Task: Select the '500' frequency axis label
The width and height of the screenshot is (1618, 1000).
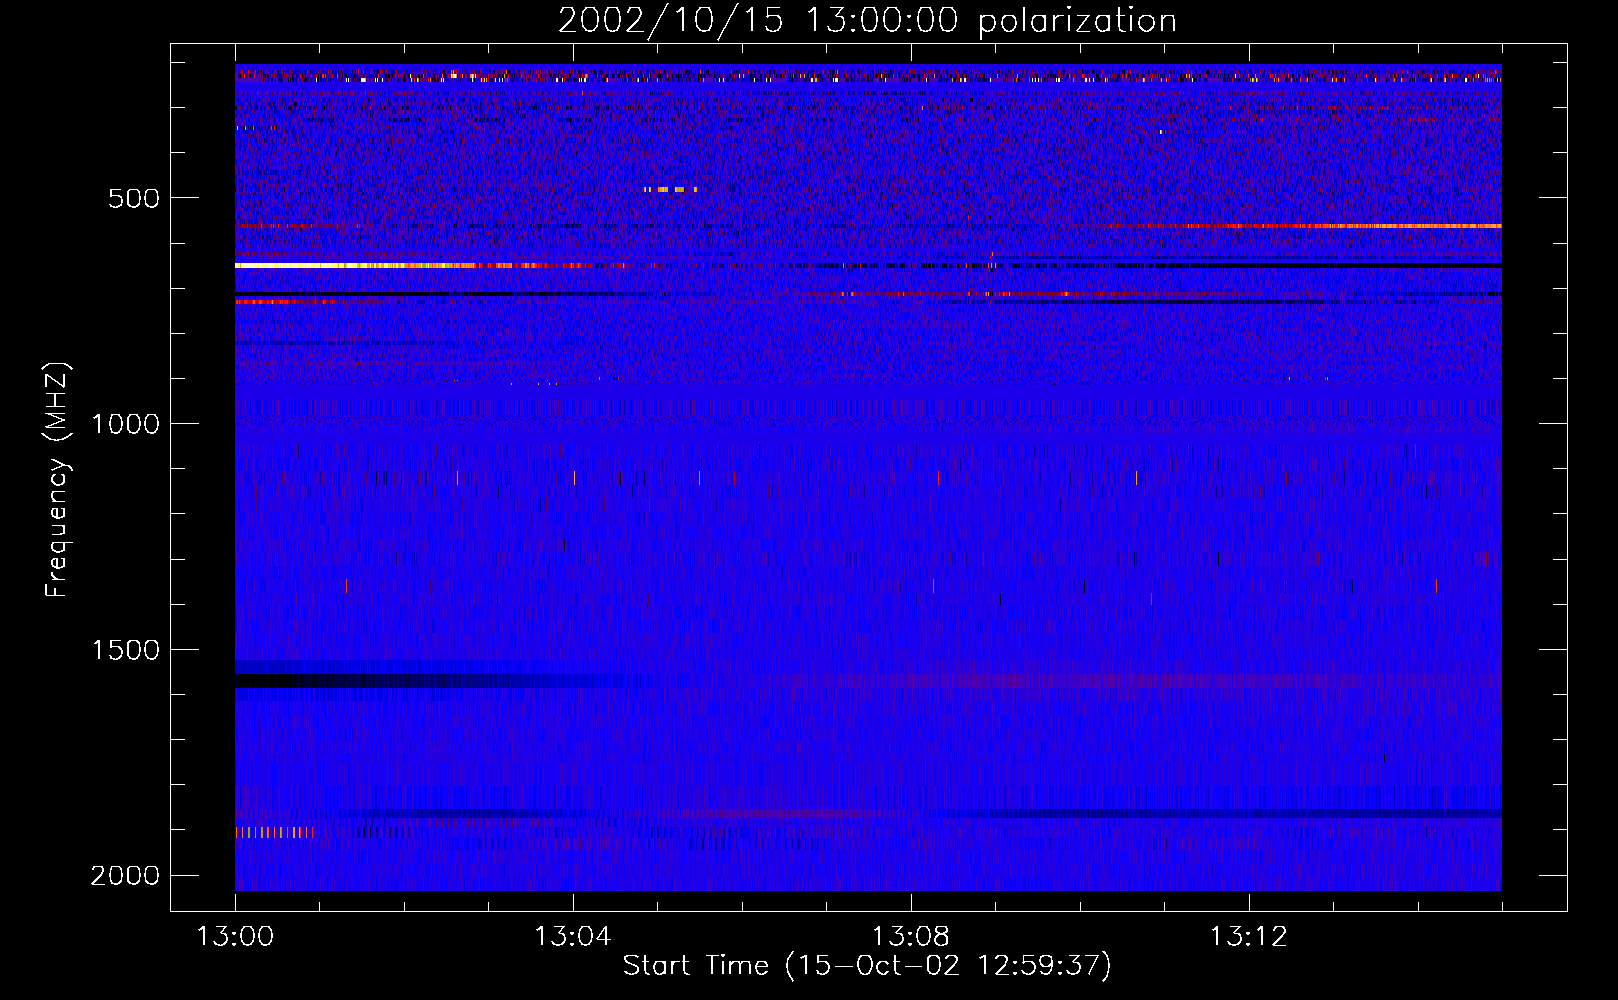Action: tap(134, 198)
